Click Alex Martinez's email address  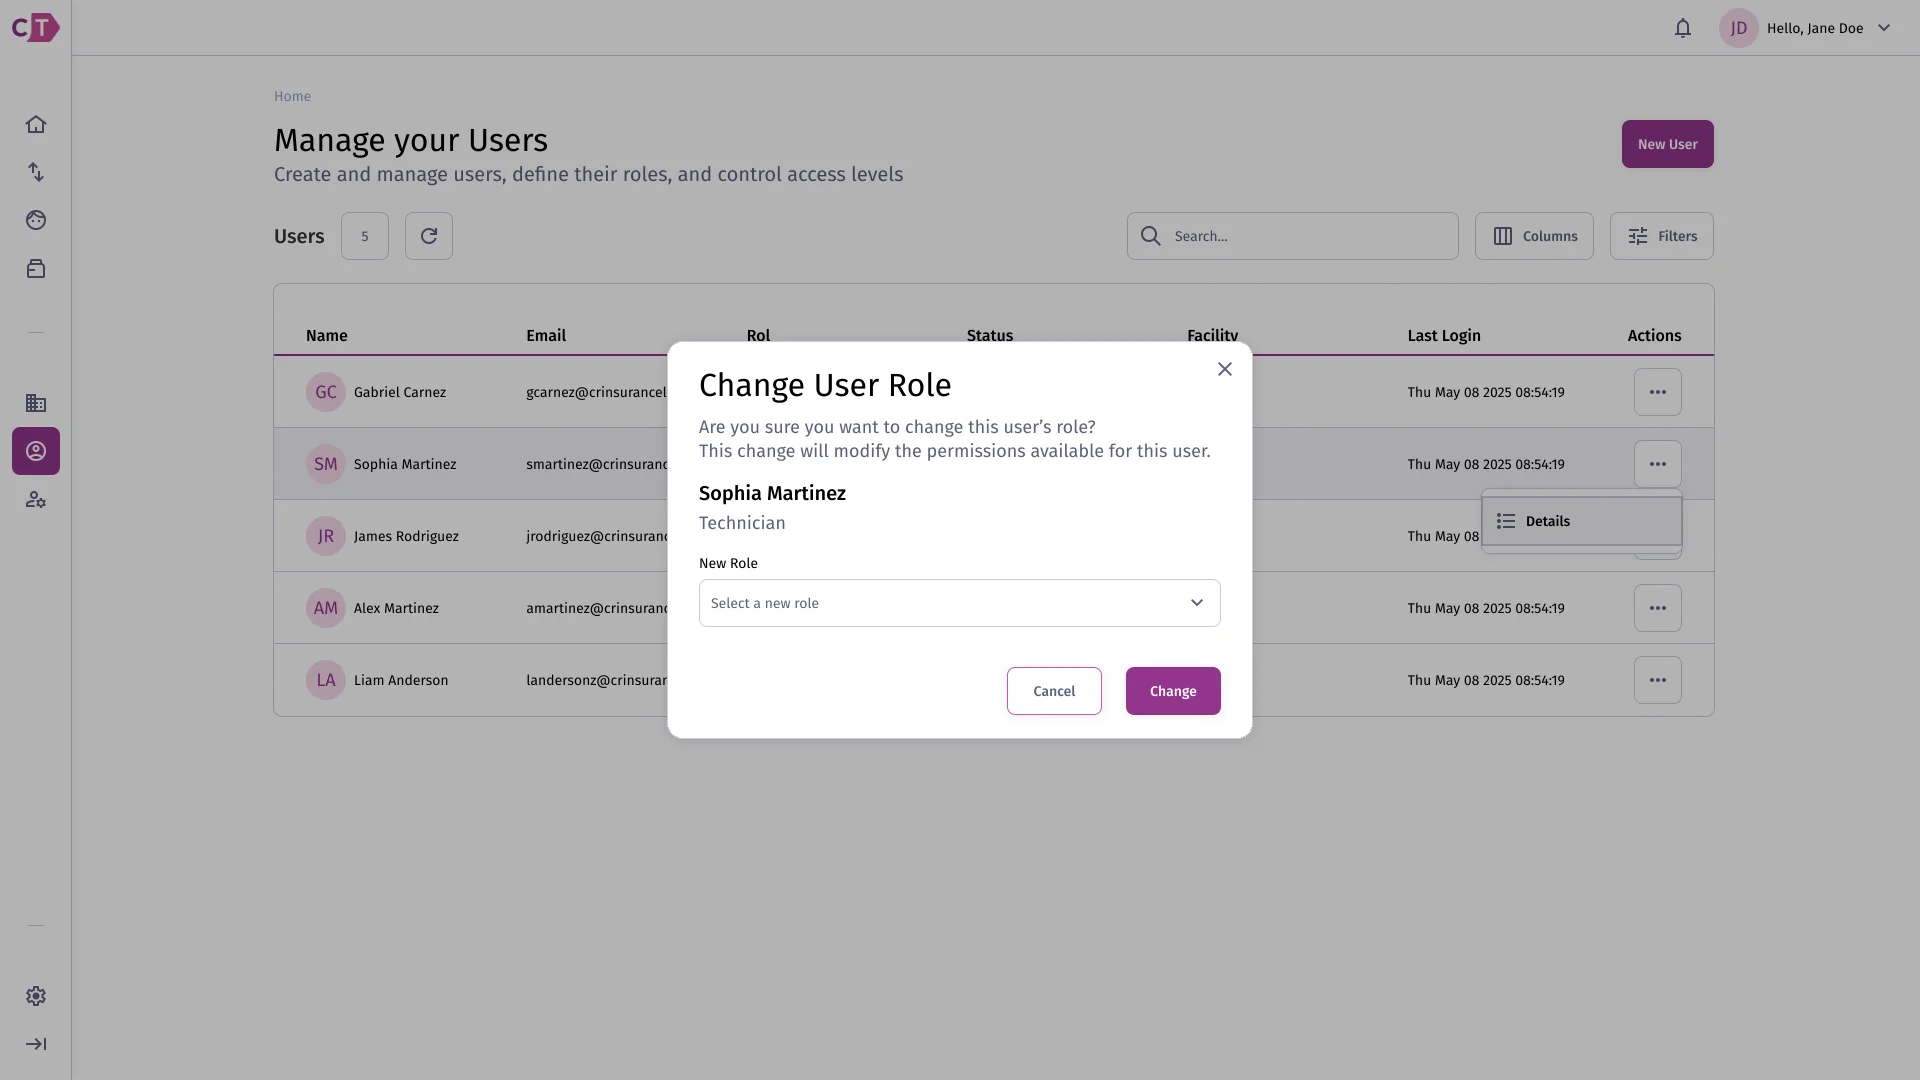tap(597, 608)
